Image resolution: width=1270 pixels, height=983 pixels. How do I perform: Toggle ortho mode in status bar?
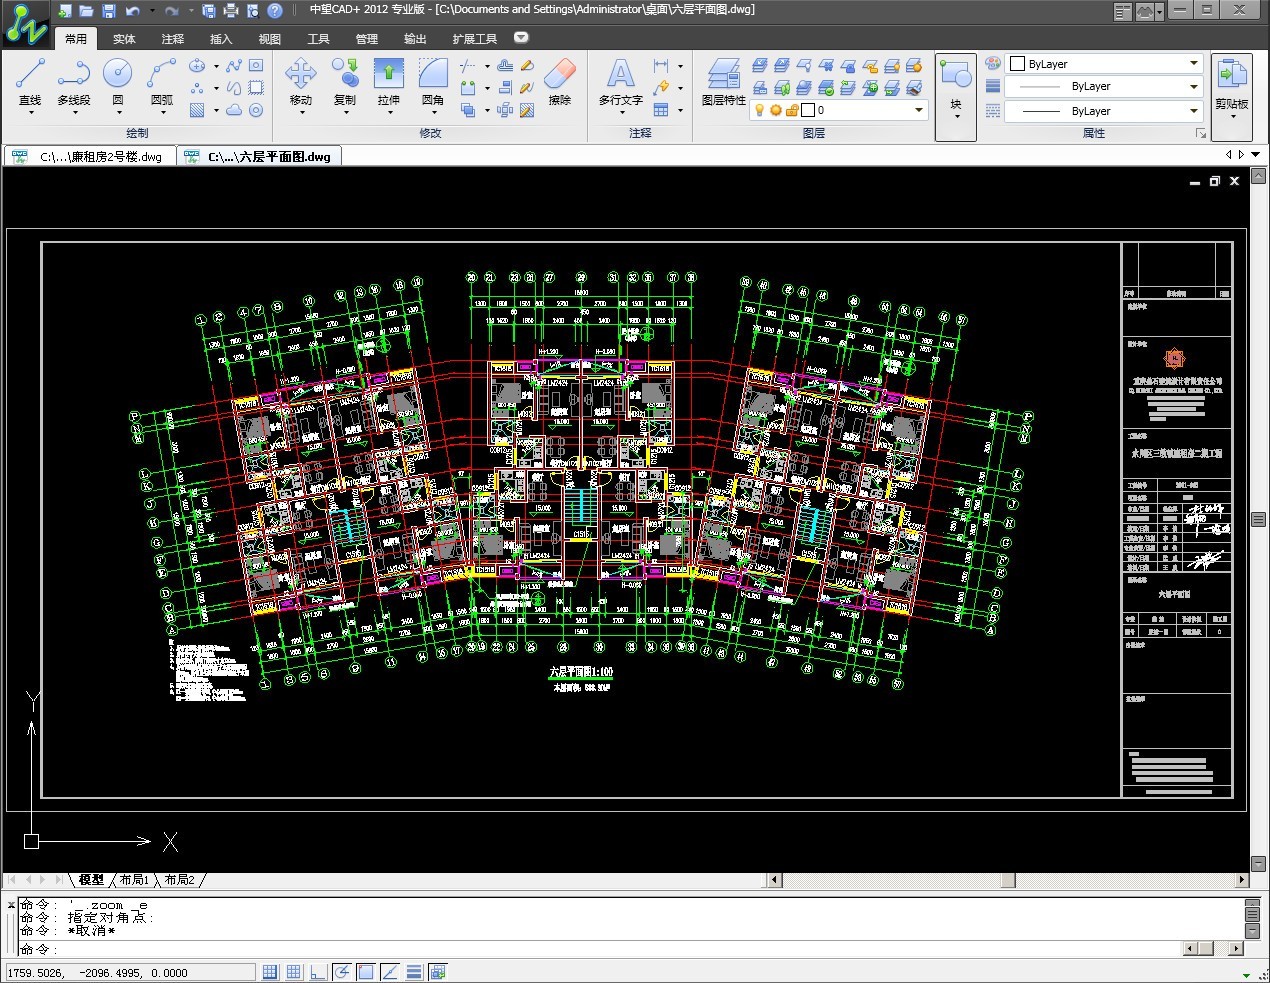coord(317,972)
